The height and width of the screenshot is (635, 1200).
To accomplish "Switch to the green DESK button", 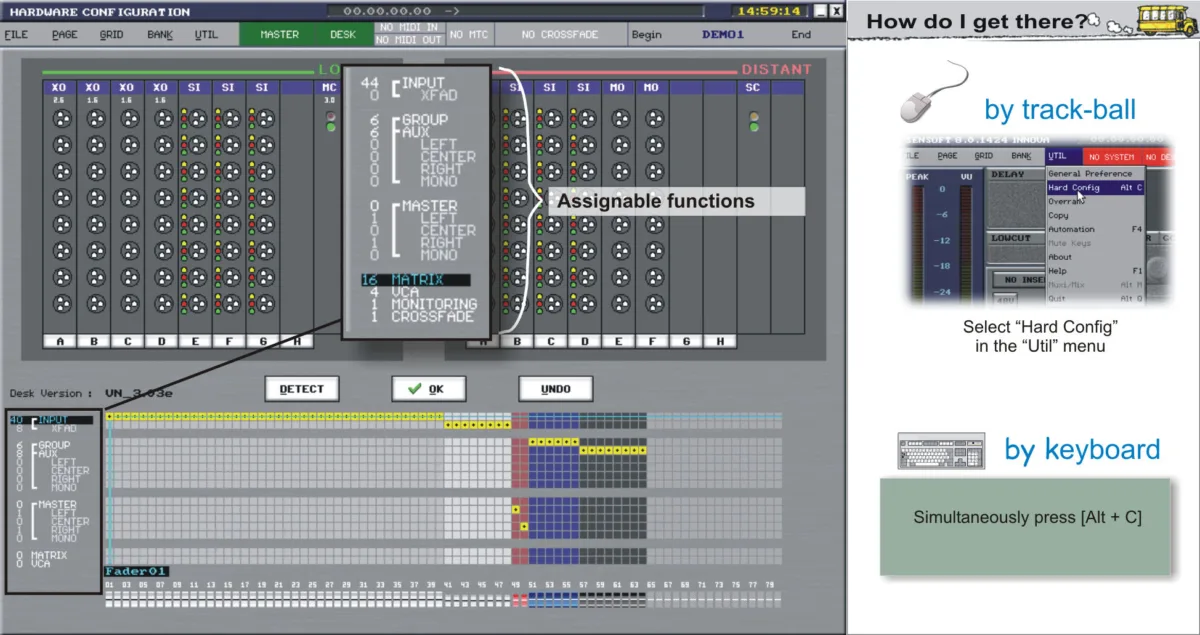I will [x=343, y=34].
